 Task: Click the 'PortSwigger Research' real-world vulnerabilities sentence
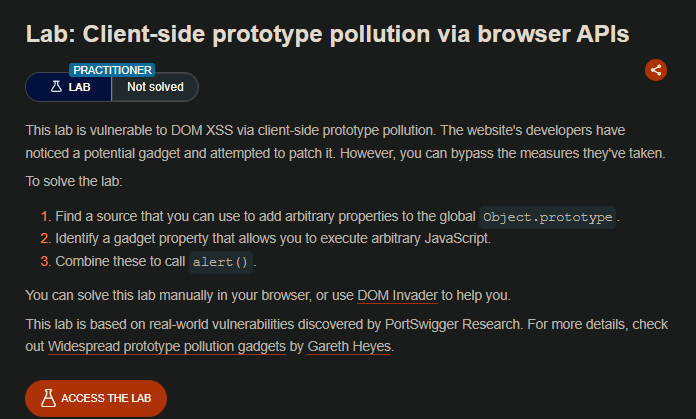(x=340, y=326)
